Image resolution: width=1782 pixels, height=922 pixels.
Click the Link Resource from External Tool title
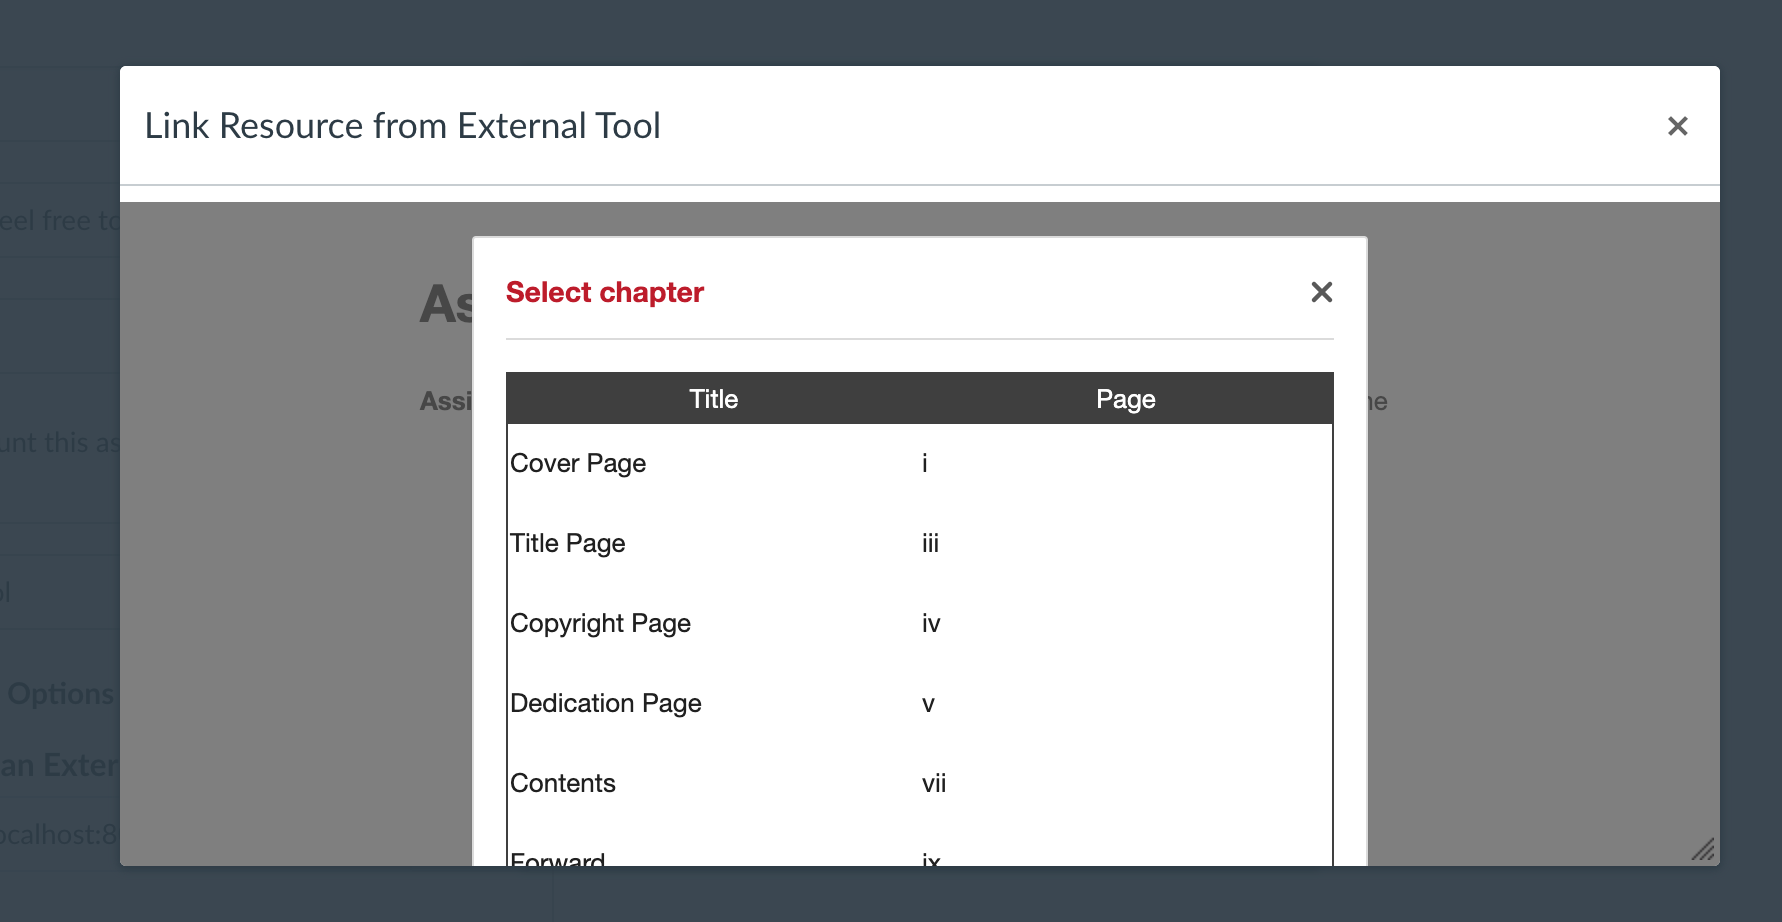pos(404,126)
